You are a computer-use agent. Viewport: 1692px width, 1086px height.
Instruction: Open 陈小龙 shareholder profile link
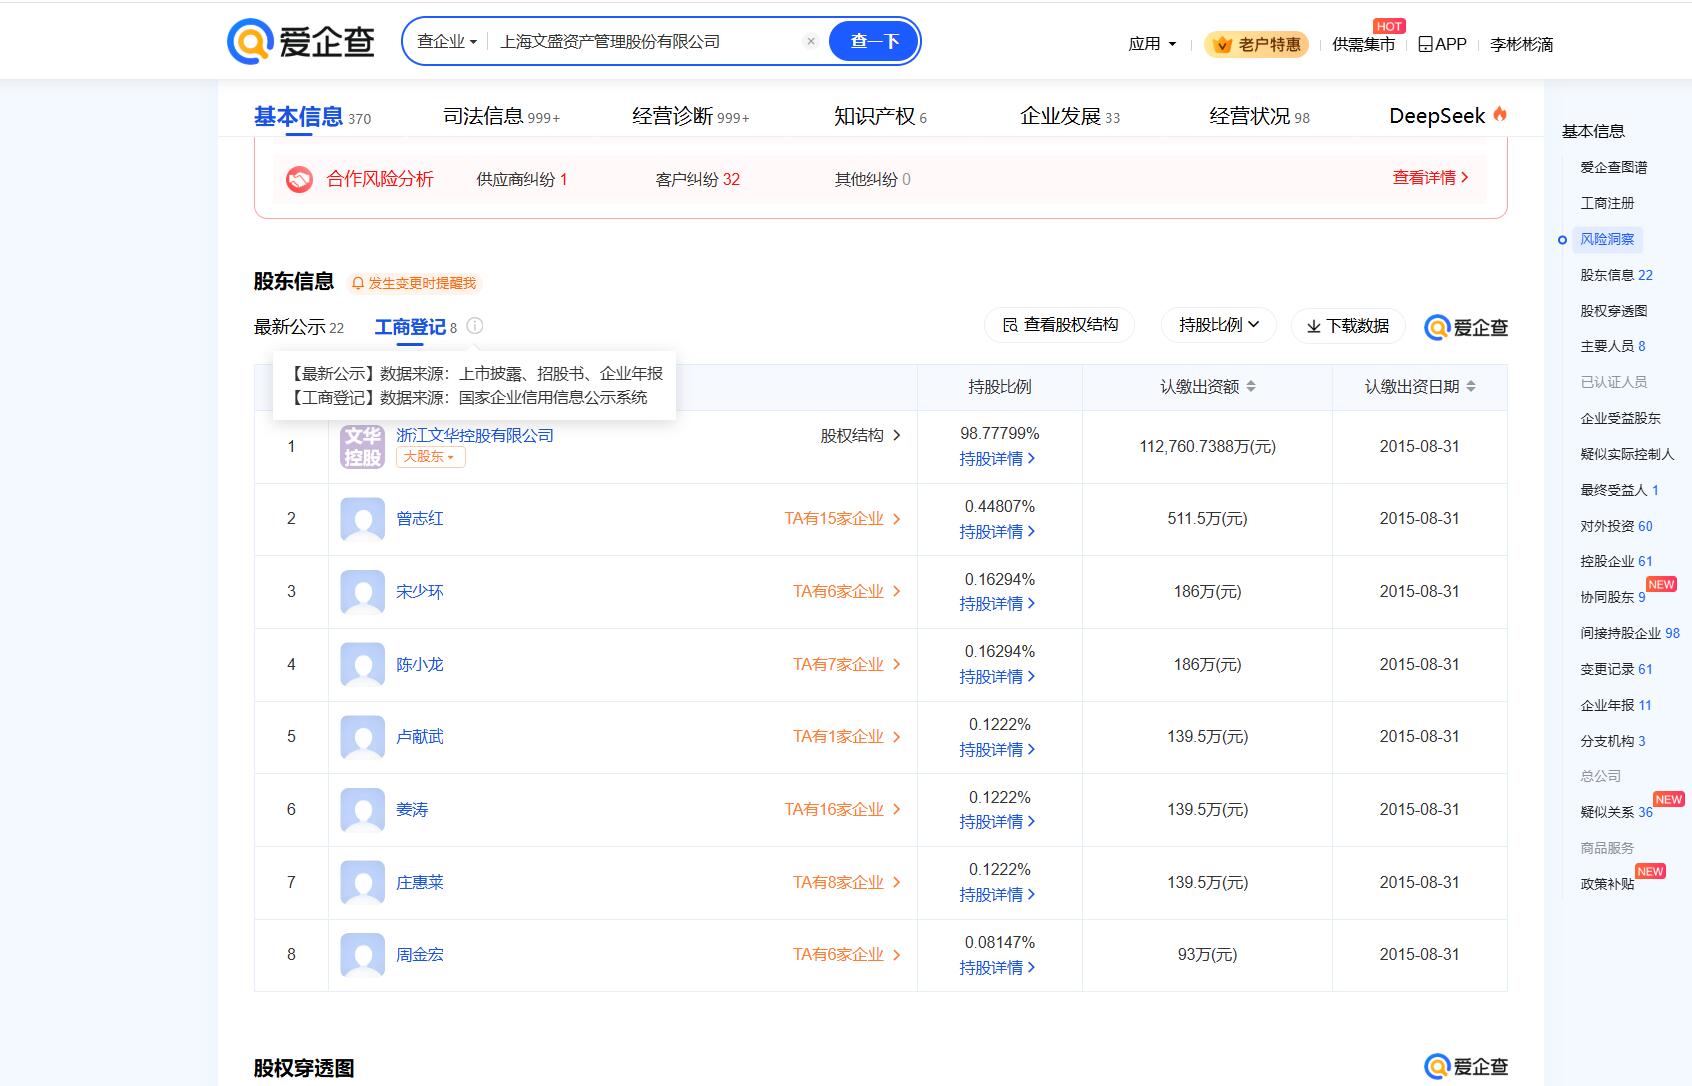click(x=420, y=665)
